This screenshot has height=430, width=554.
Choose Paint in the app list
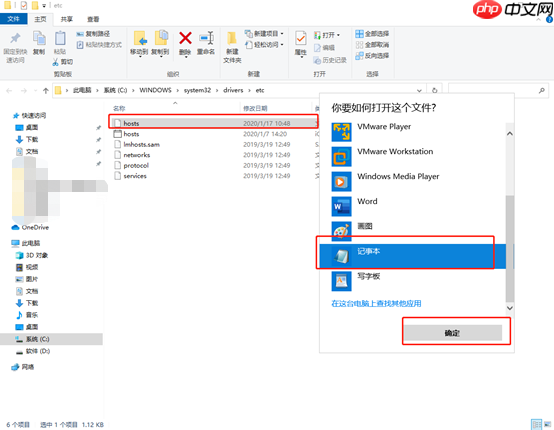pos(413,231)
